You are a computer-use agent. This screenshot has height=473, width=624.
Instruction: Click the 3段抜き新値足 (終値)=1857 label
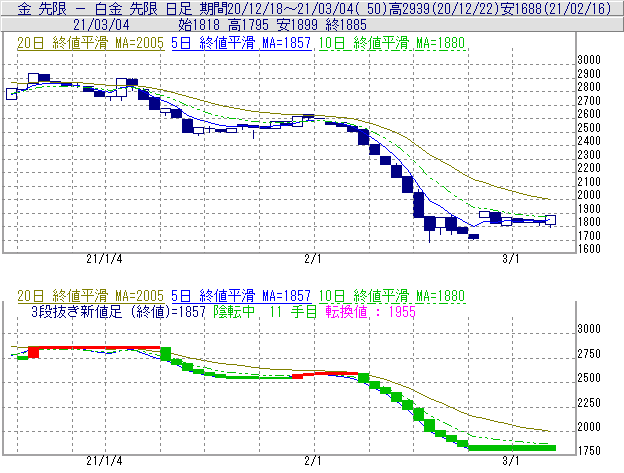coord(118,311)
